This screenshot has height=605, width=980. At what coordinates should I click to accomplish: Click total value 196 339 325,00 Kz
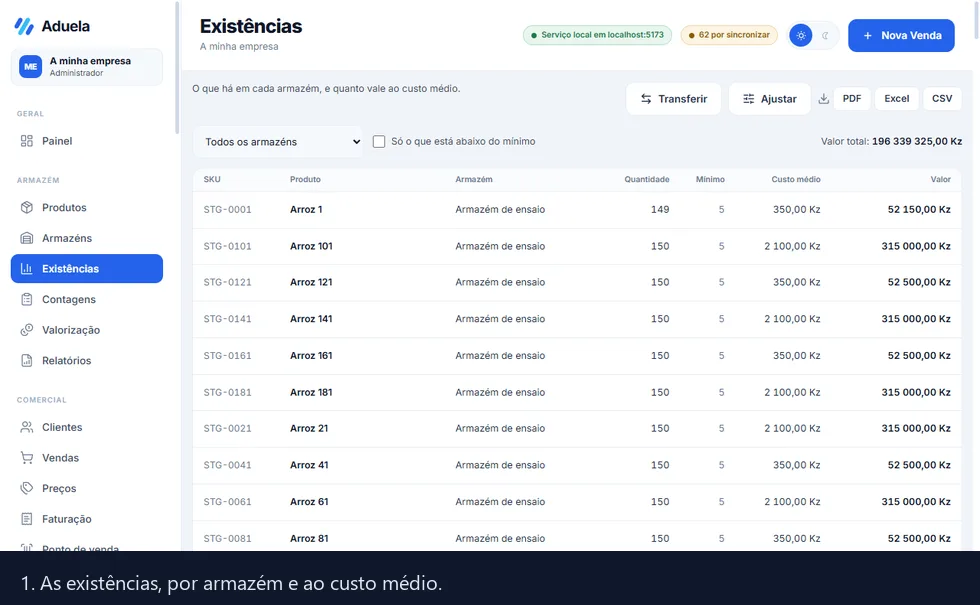[x=916, y=141]
